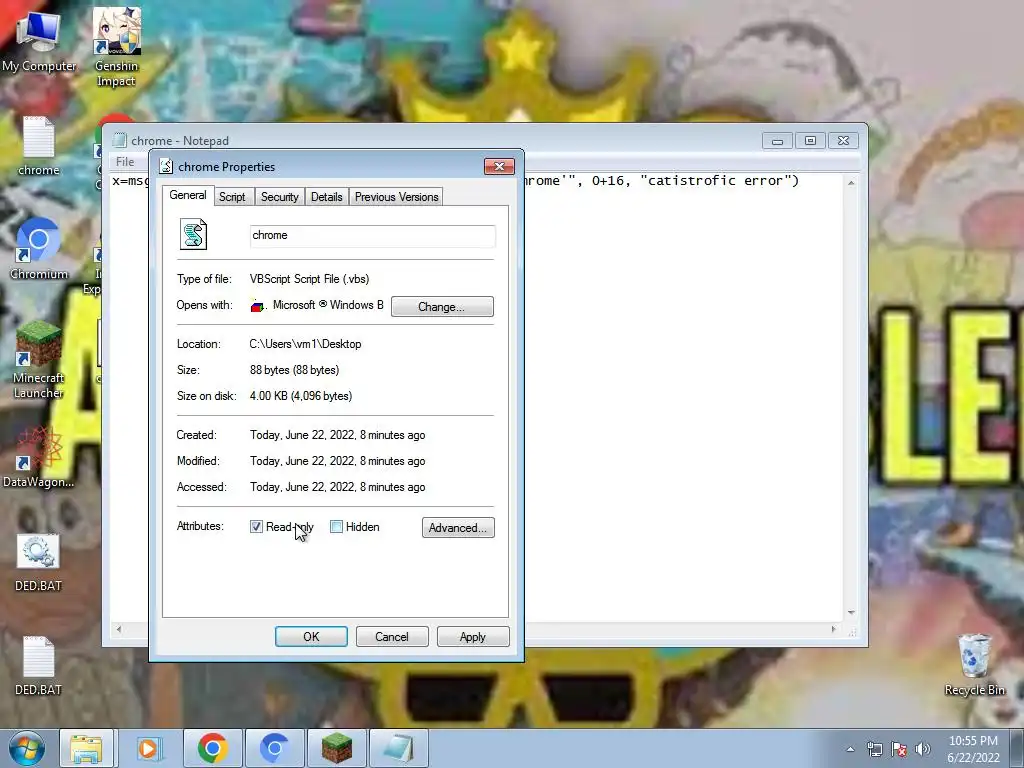The height and width of the screenshot is (768, 1024).
Task: Open Google Chrome from the taskbar
Action: (x=212, y=748)
